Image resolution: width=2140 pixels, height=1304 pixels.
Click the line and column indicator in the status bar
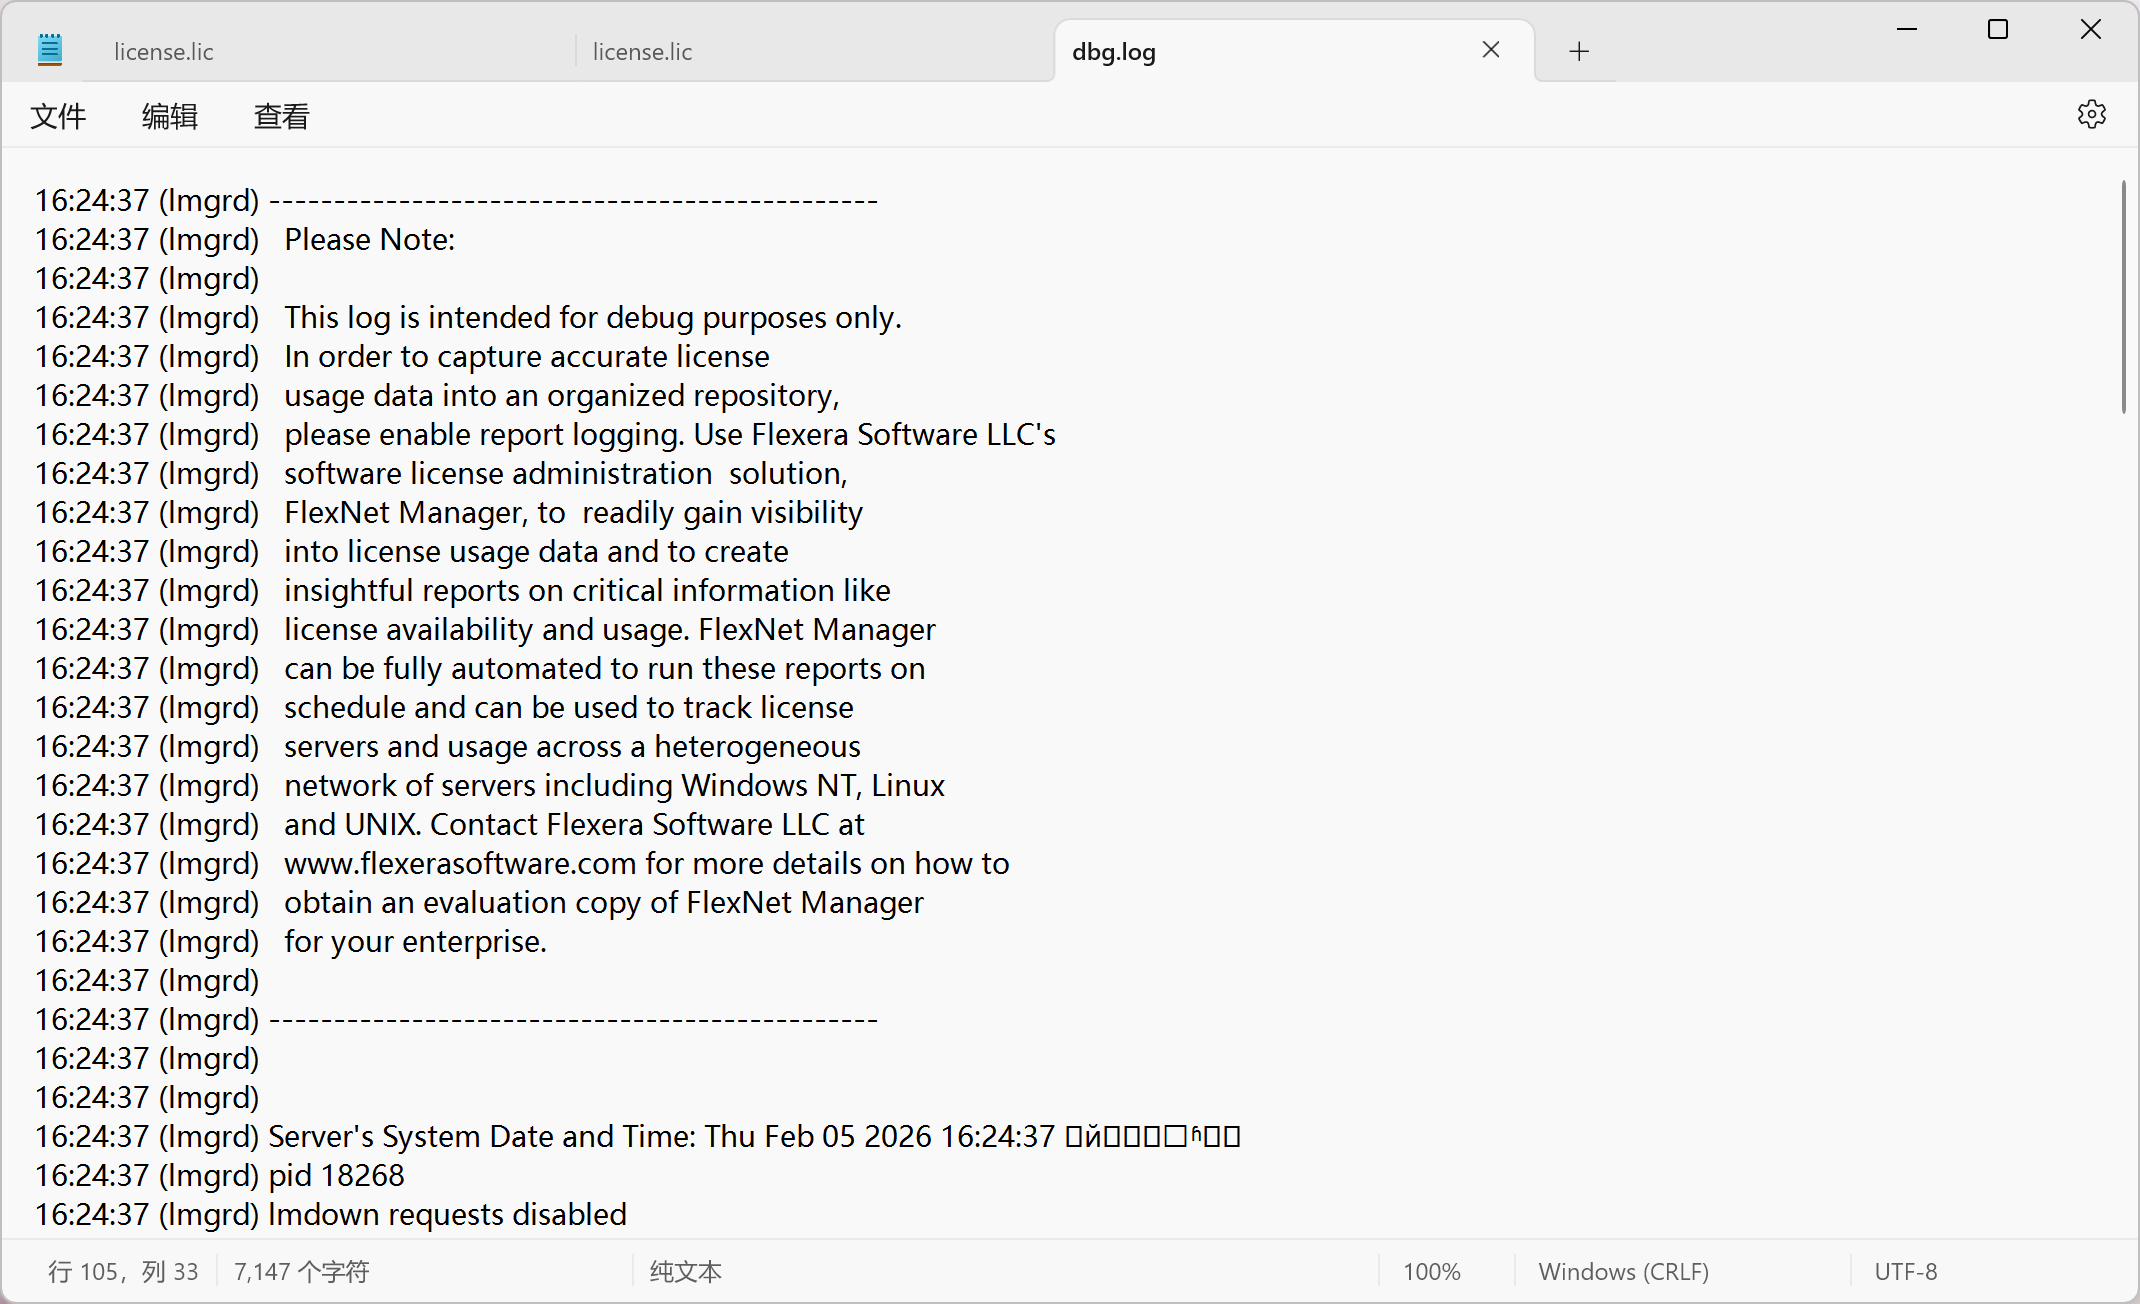pyautogui.click(x=123, y=1271)
